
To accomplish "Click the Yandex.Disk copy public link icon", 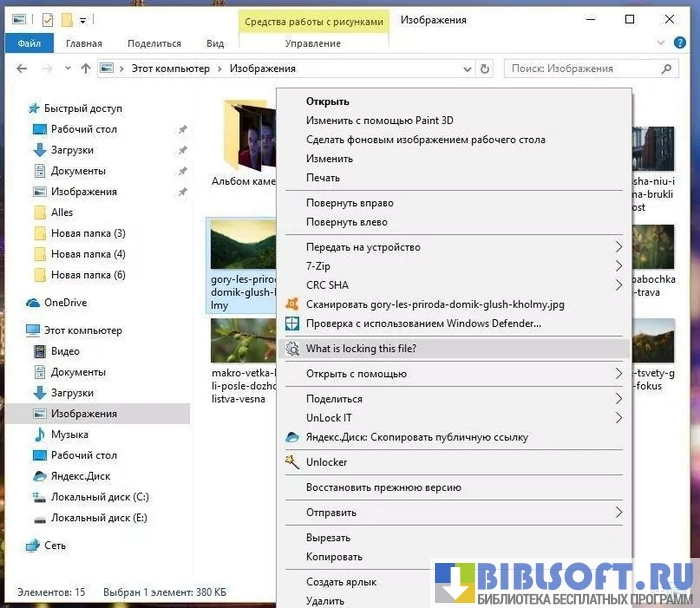I will [x=292, y=437].
